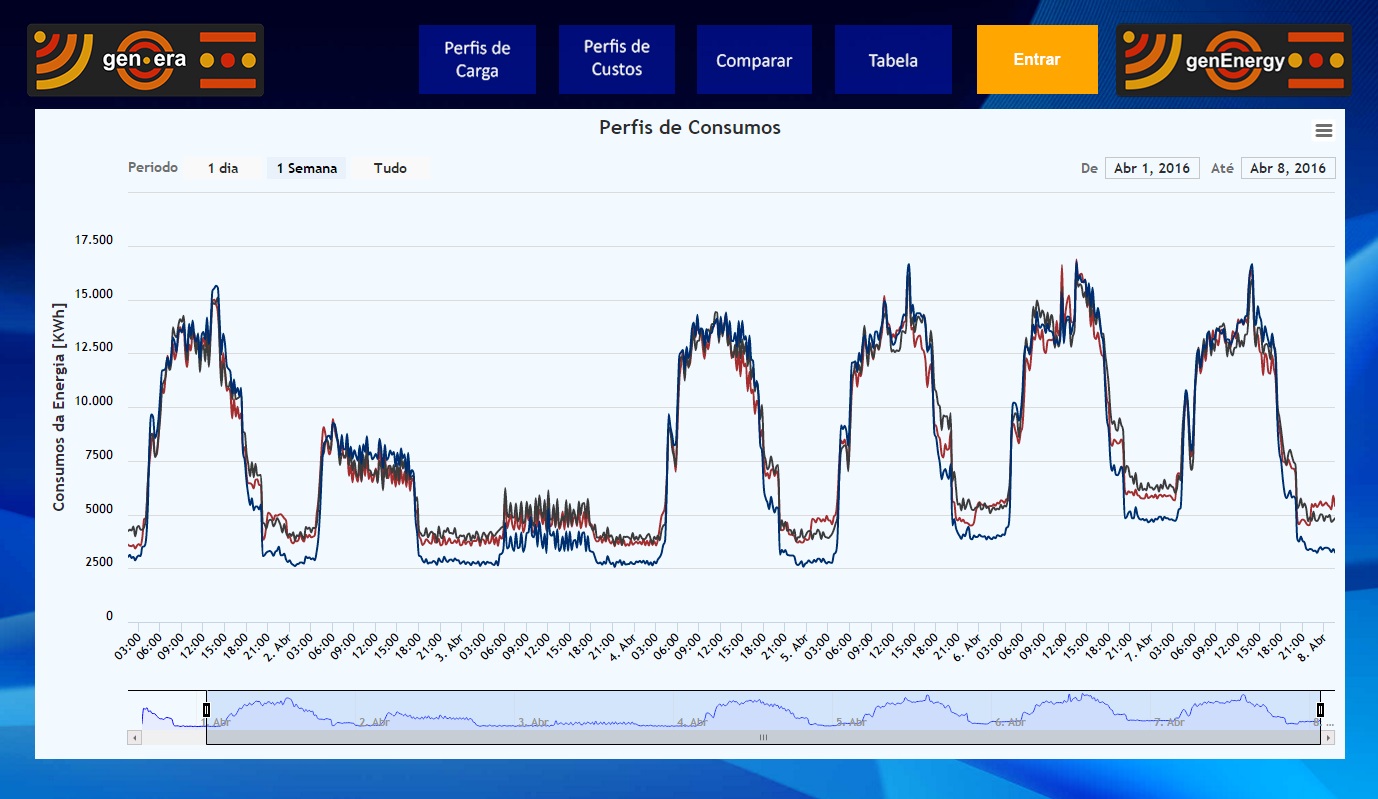1378x799 pixels.
Task: Select the 1 dia period range
Action: (223, 168)
